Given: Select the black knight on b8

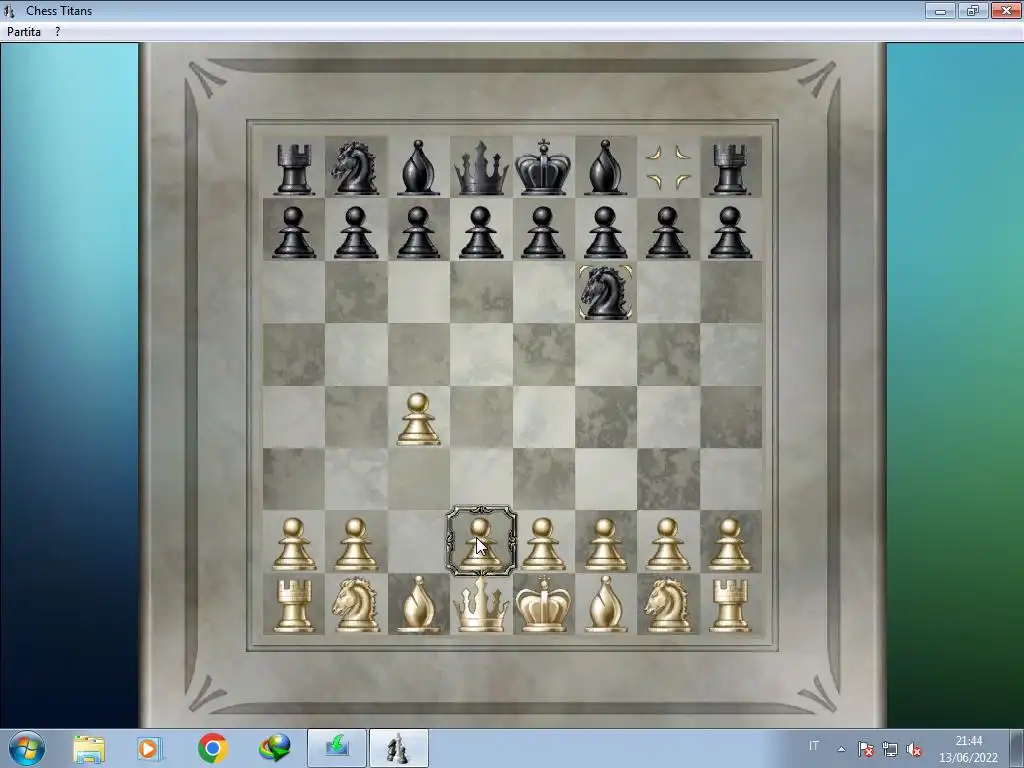Looking at the screenshot, I should click(x=355, y=168).
